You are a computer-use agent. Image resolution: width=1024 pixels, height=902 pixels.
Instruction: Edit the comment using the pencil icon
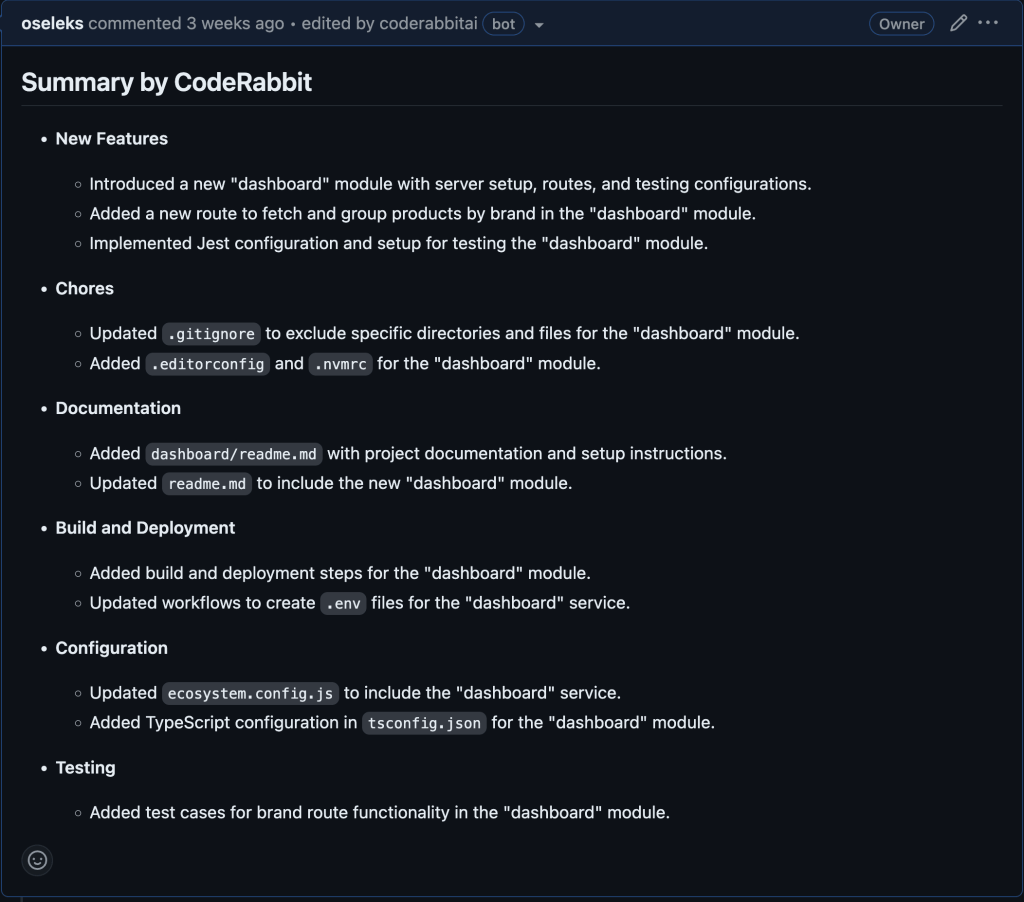tap(958, 23)
